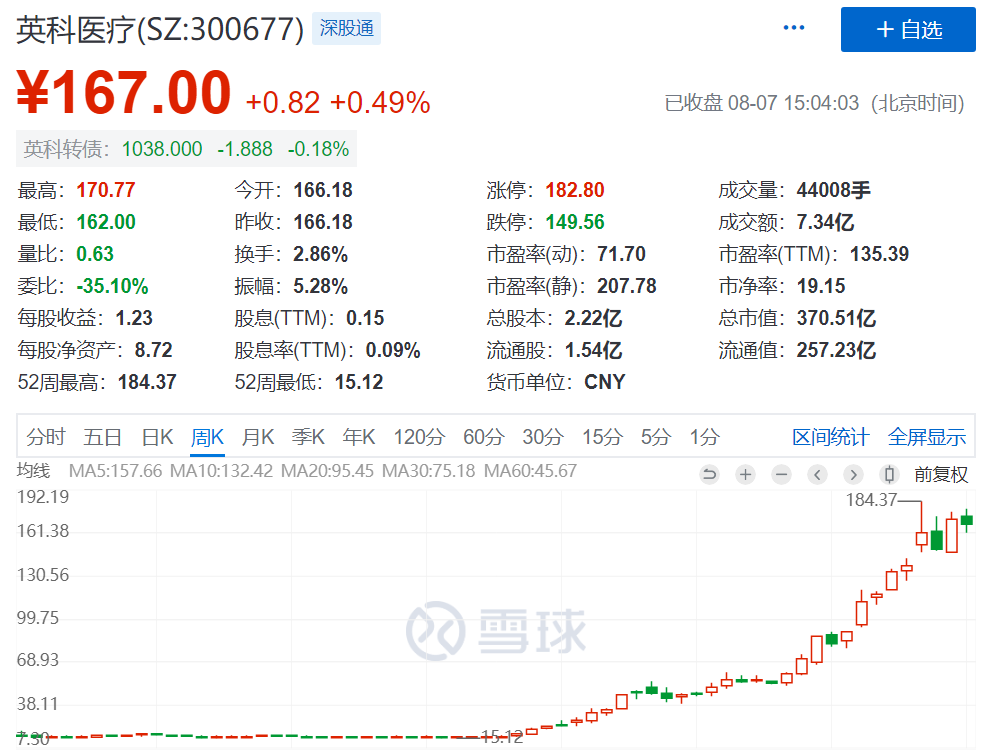The image size is (982, 750).
Task: Switch to the 60分 chart tab
Action: pos(483,437)
